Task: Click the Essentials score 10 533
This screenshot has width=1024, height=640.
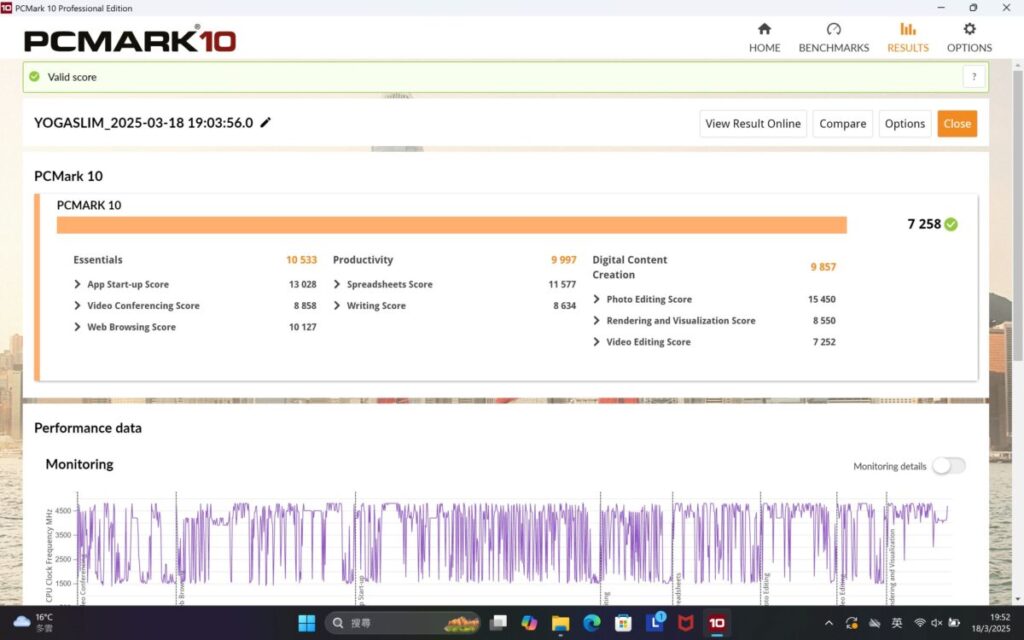Action: [301, 260]
